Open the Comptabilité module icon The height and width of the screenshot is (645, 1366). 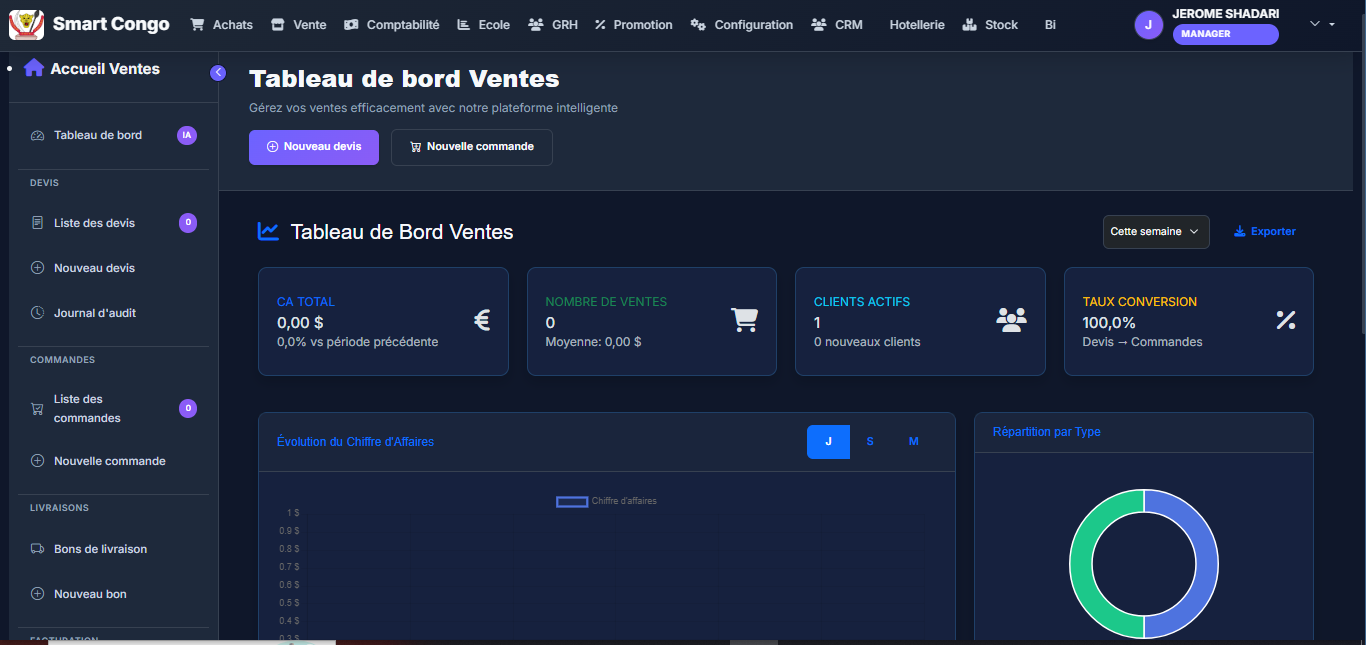click(x=352, y=24)
